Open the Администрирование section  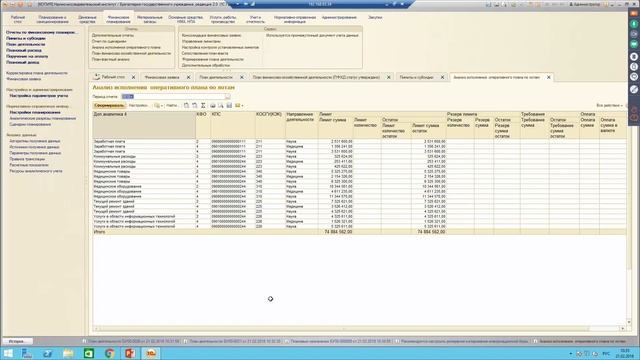click(339, 18)
